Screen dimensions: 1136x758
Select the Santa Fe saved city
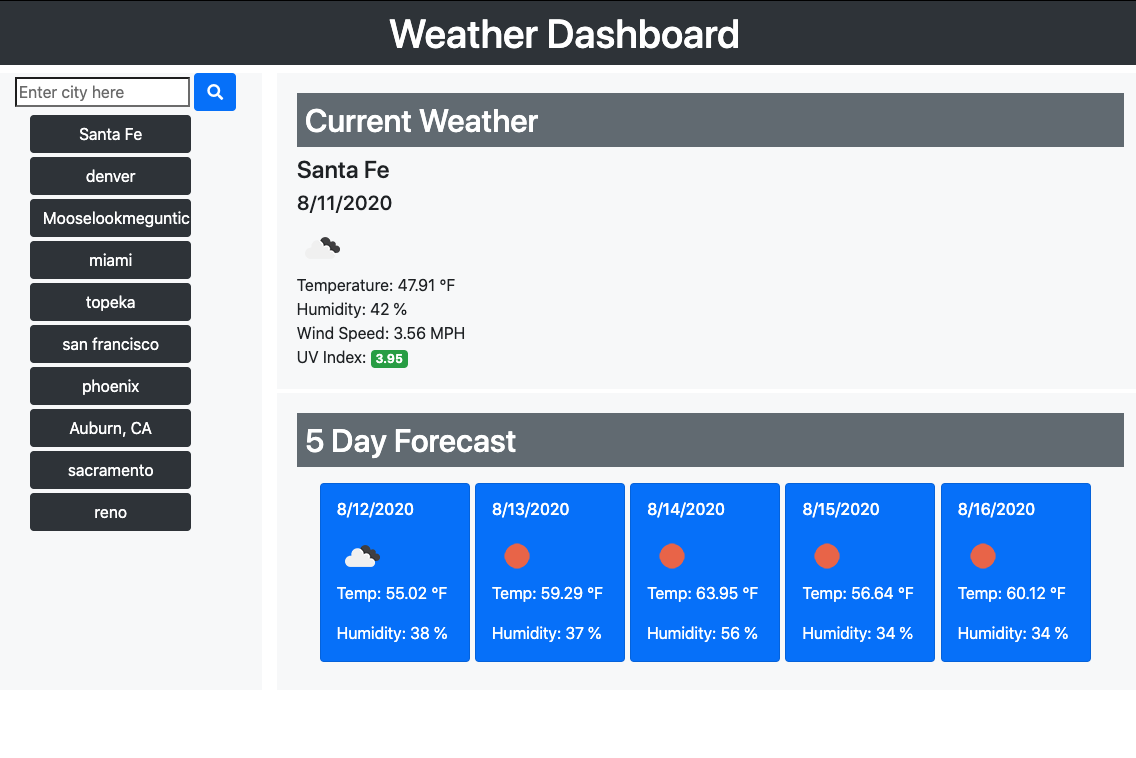110,134
